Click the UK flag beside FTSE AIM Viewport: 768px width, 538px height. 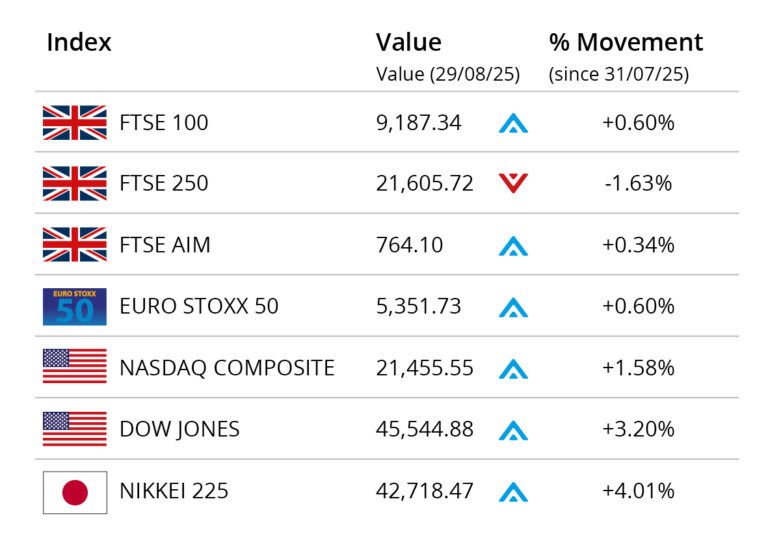(x=74, y=245)
